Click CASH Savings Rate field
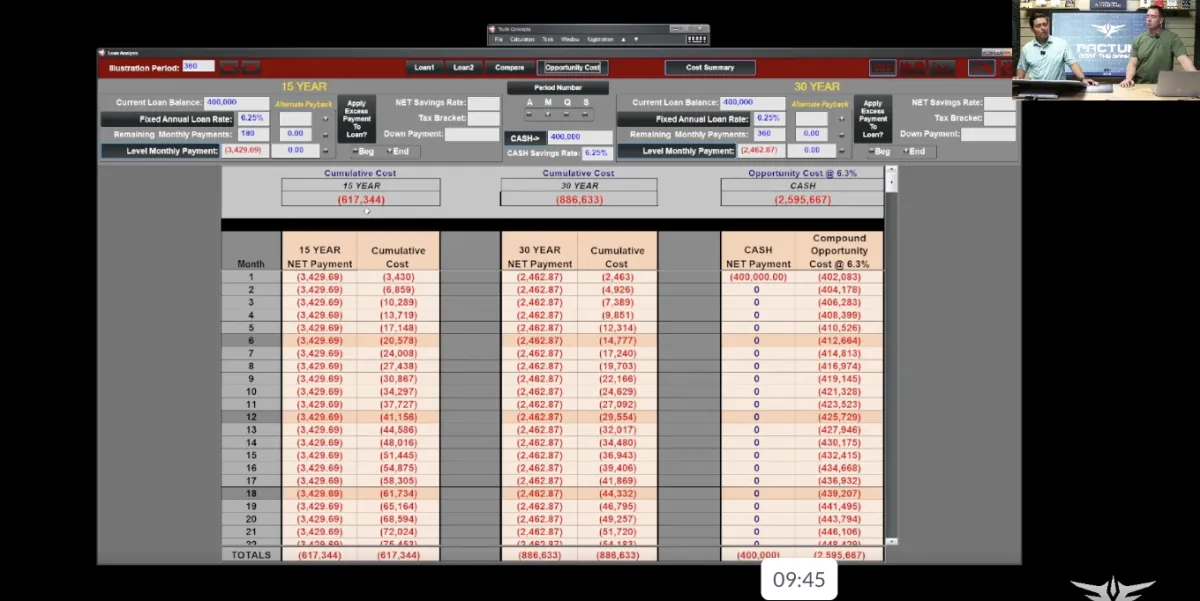The image size is (1200, 601). coord(597,153)
